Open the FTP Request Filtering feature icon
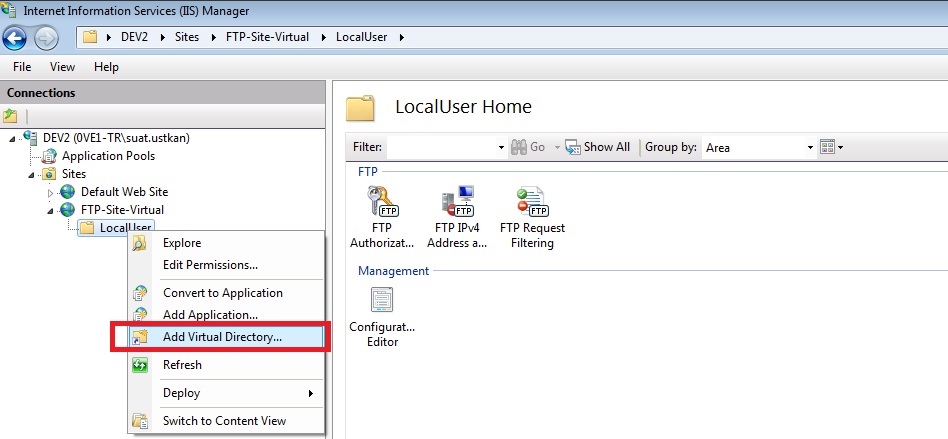The width and height of the screenshot is (948, 439). coord(532,201)
